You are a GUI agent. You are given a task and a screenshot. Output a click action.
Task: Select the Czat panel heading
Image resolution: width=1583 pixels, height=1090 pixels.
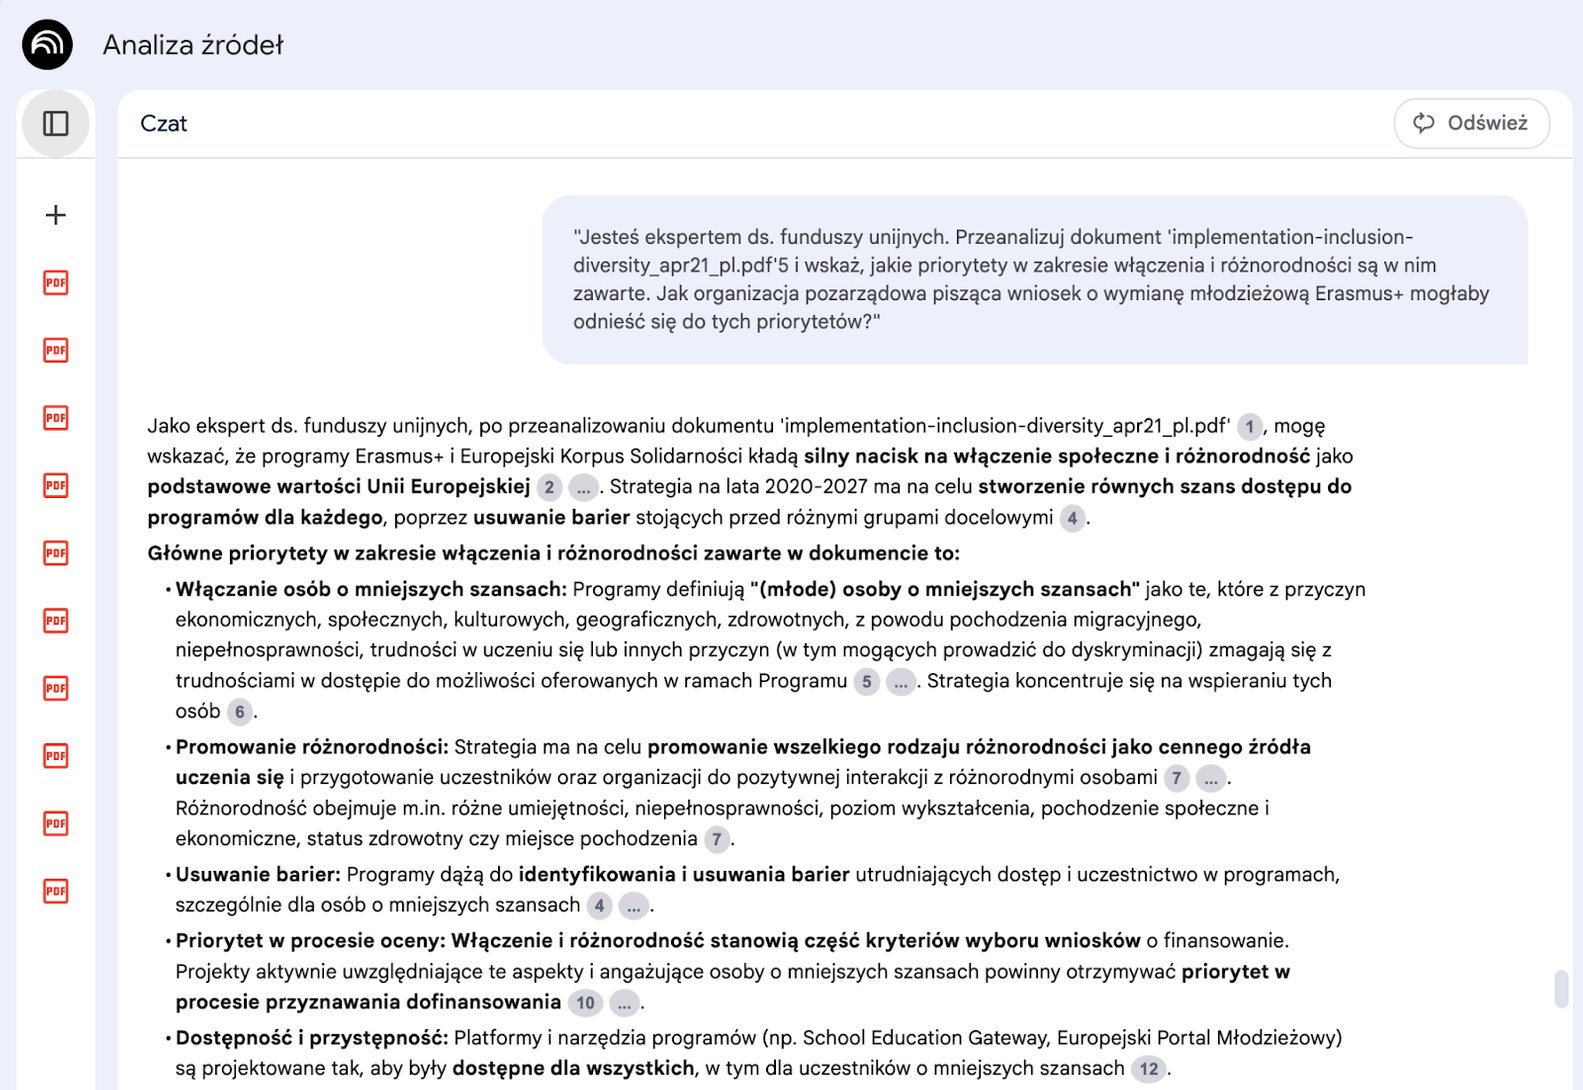[164, 123]
